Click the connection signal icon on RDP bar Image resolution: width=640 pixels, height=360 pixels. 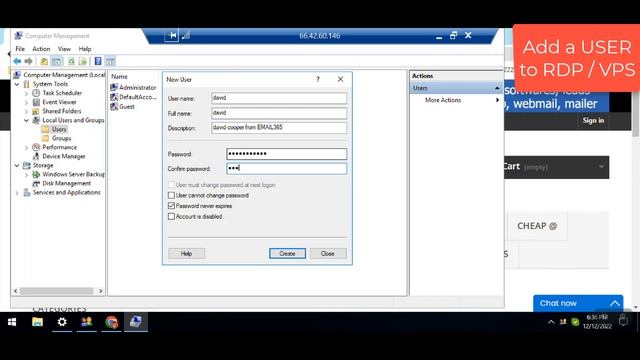click(186, 36)
